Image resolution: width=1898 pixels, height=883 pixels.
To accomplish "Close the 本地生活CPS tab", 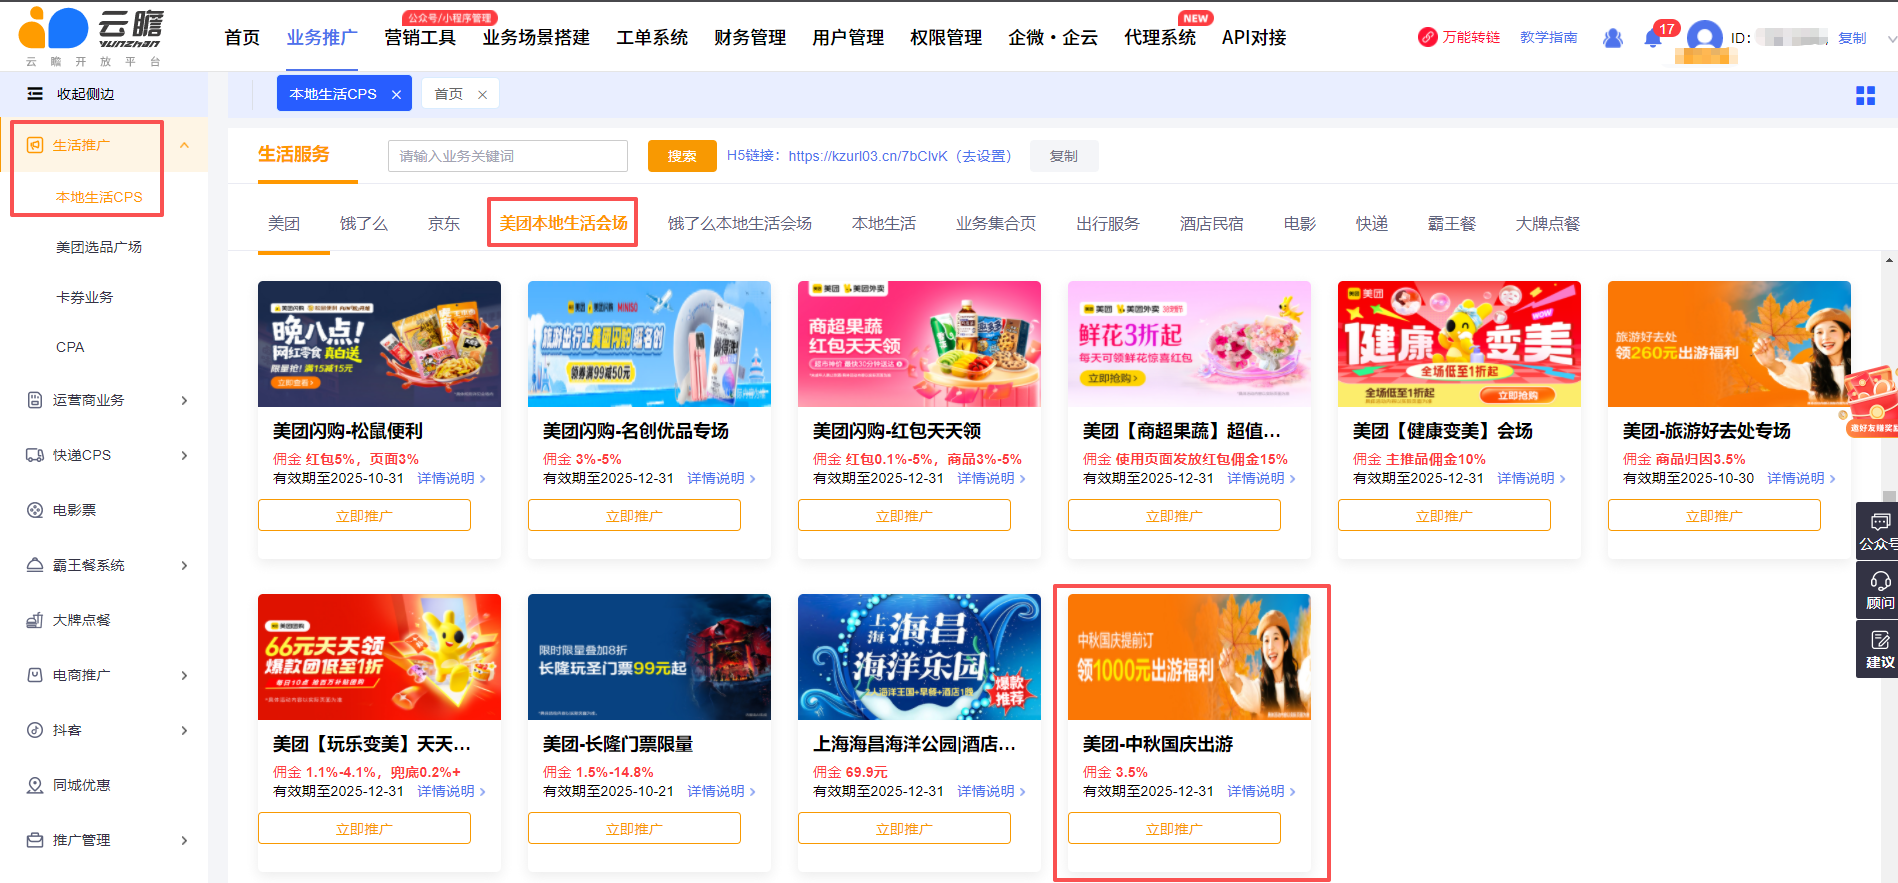I will 396,94.
